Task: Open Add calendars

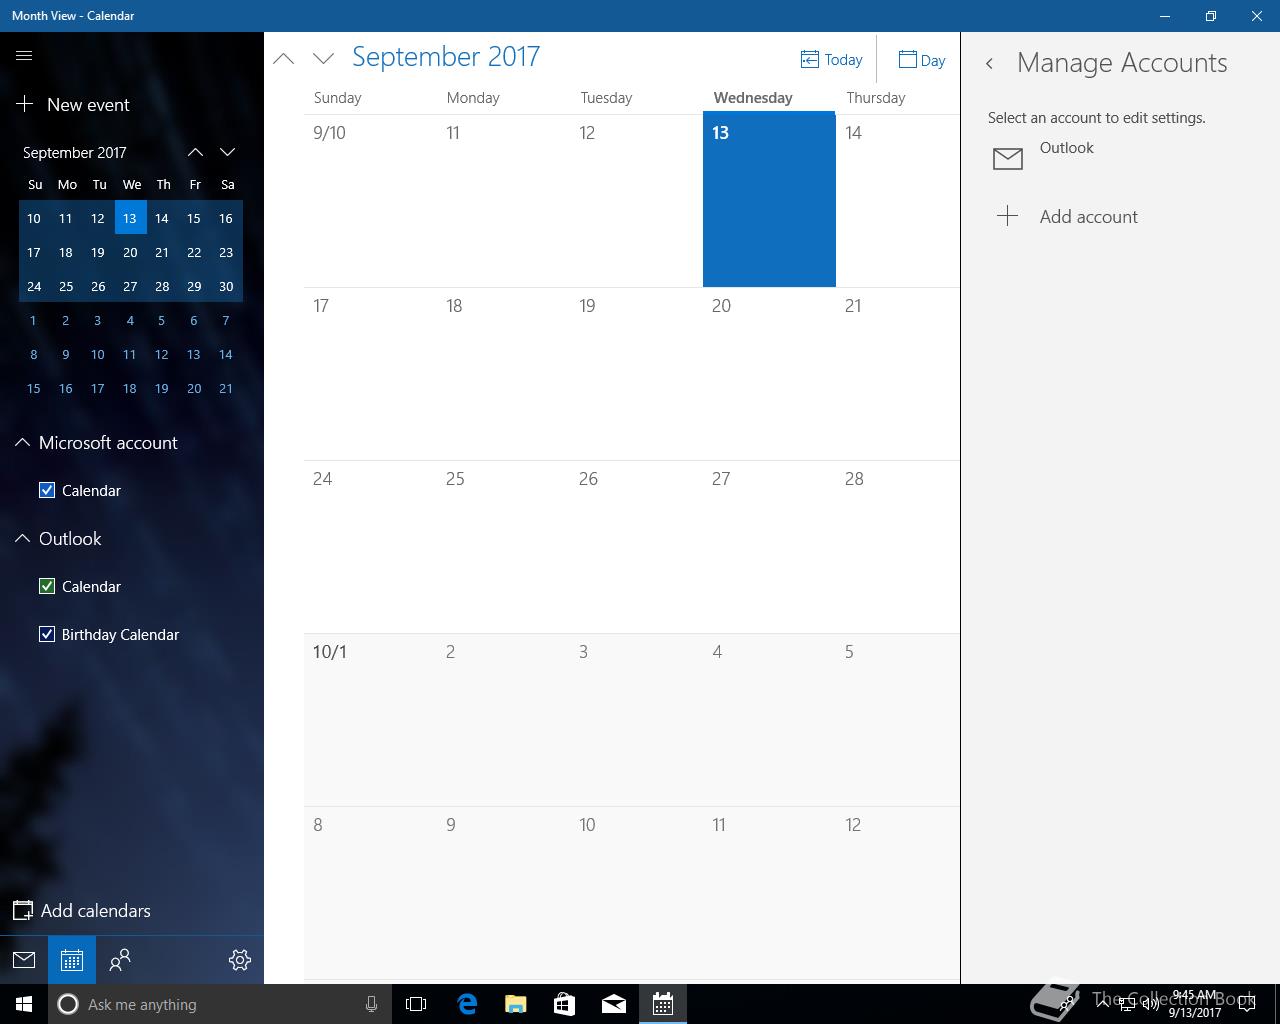Action: click(82, 910)
